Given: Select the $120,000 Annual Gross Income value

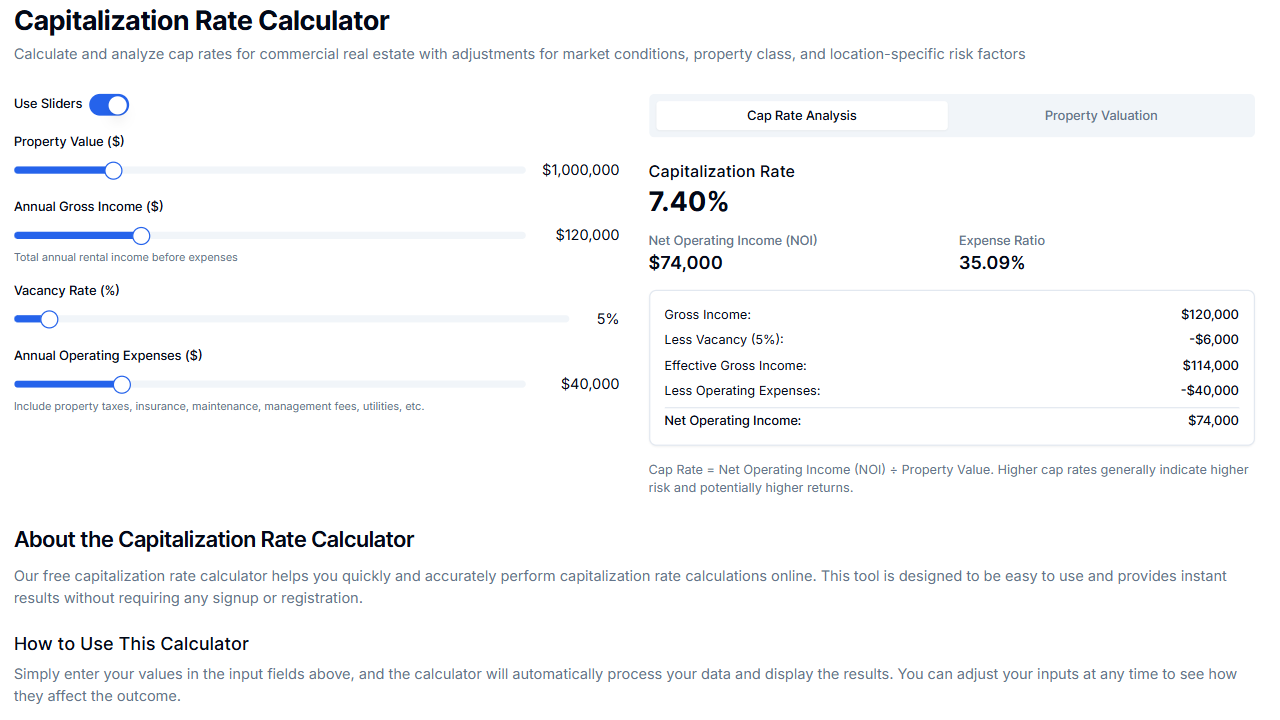Looking at the screenshot, I should tap(586, 235).
